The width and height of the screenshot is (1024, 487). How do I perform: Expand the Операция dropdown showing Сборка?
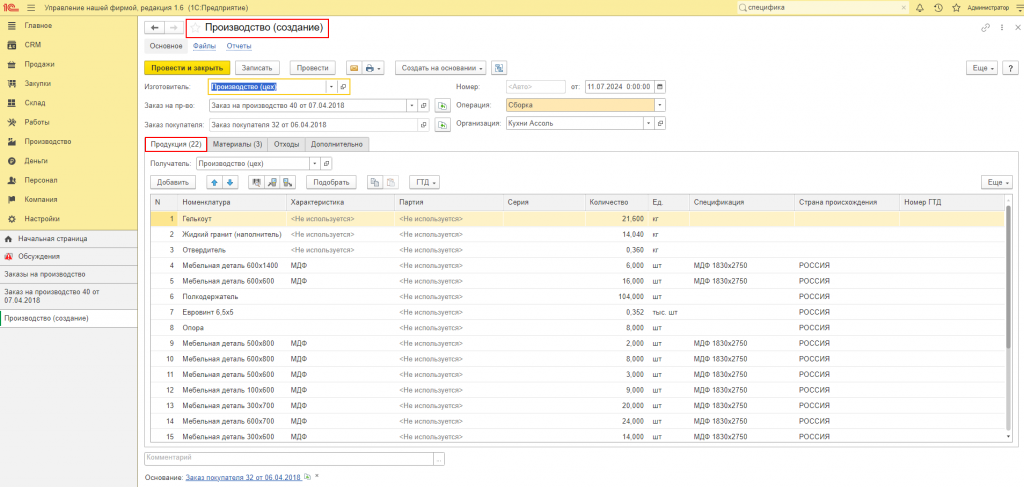pos(660,105)
